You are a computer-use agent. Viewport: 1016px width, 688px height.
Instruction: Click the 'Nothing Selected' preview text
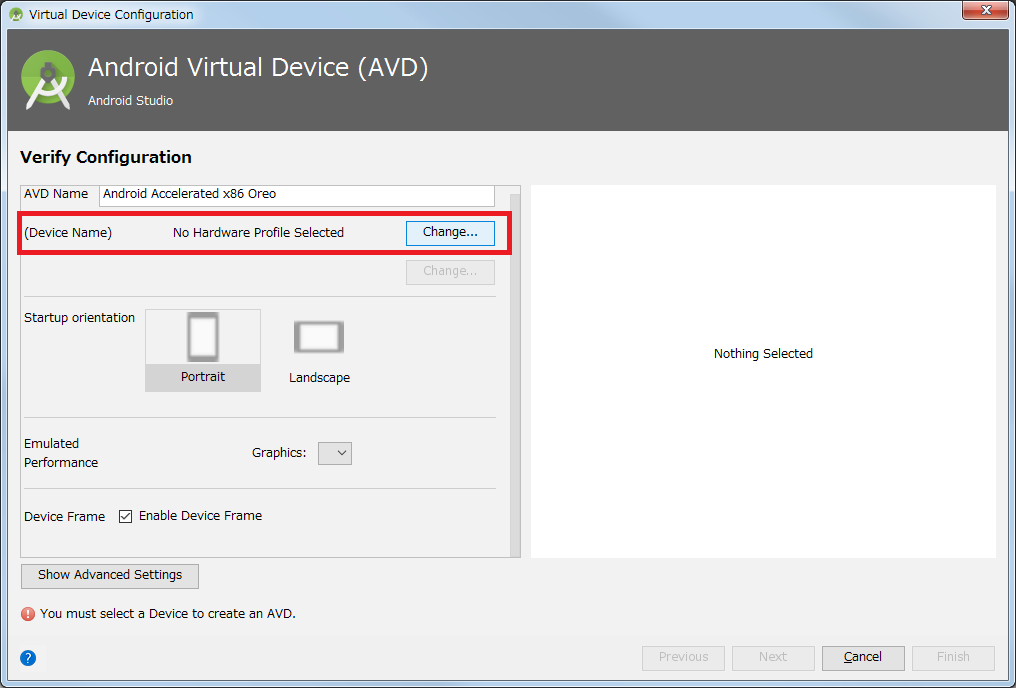pyautogui.click(x=763, y=354)
